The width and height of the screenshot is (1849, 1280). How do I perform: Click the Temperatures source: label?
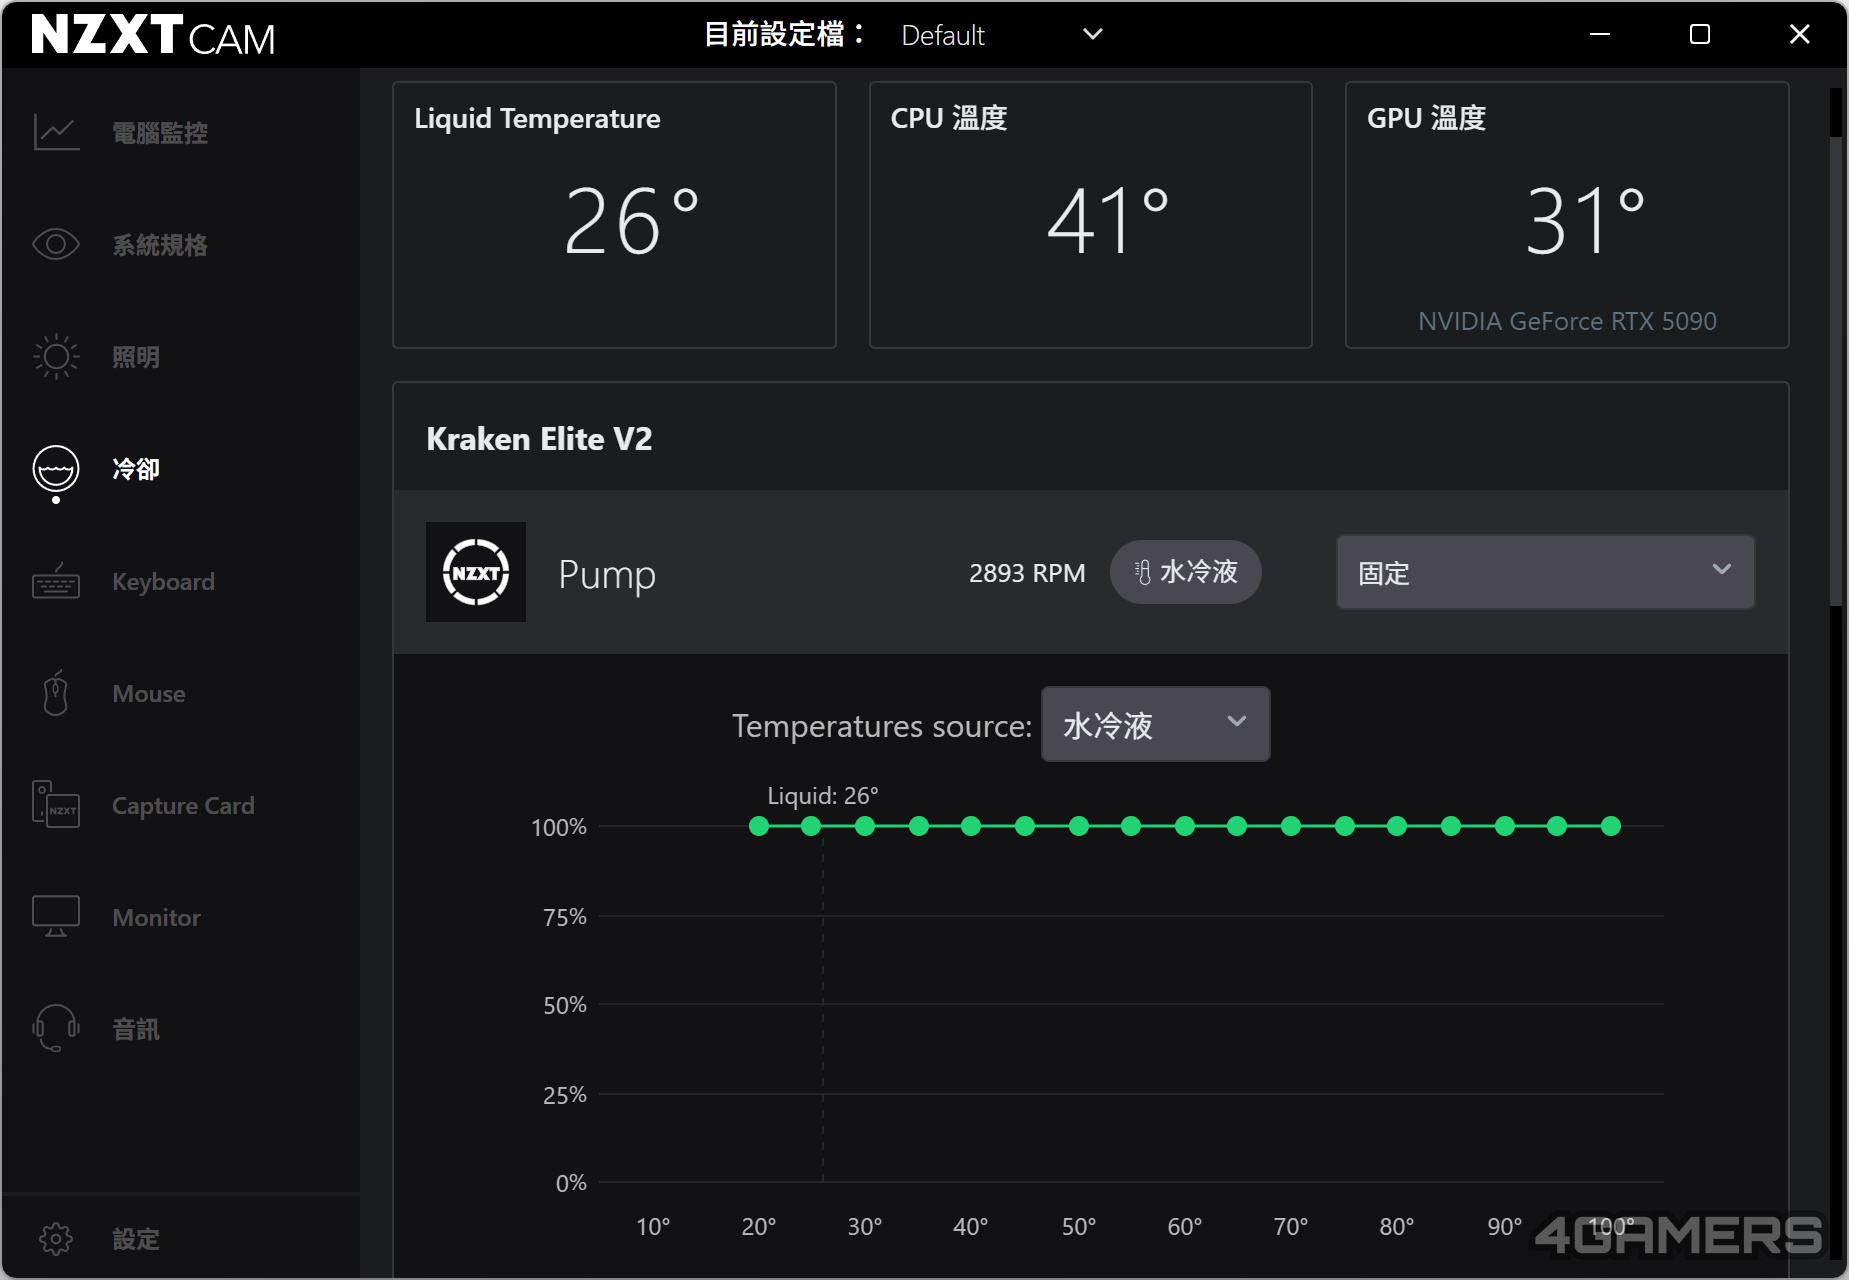coord(882,726)
